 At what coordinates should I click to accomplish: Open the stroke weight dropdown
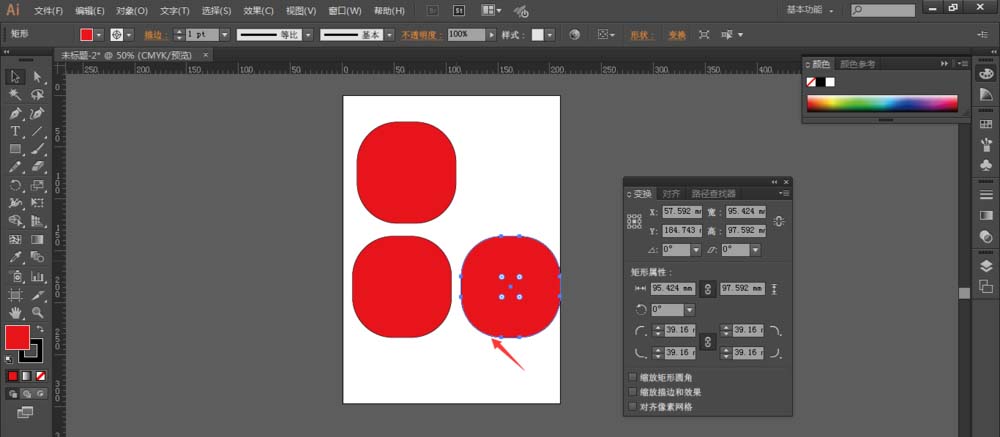(x=224, y=34)
